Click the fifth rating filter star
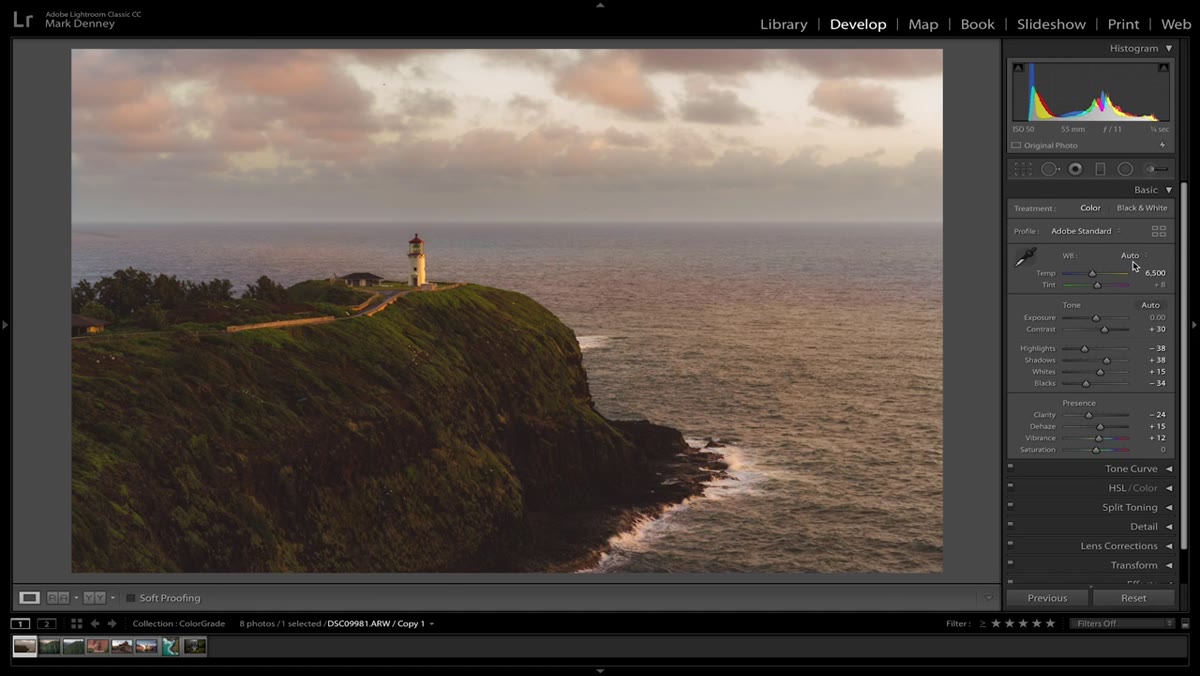This screenshot has width=1200, height=676. pyautogui.click(x=1050, y=624)
